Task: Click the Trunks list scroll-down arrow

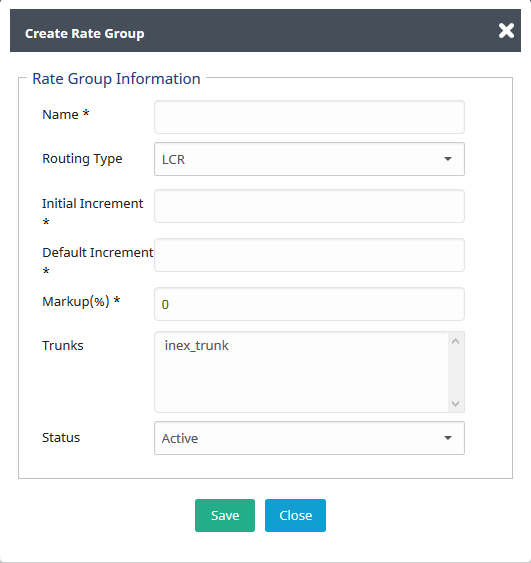Action: 456,404
